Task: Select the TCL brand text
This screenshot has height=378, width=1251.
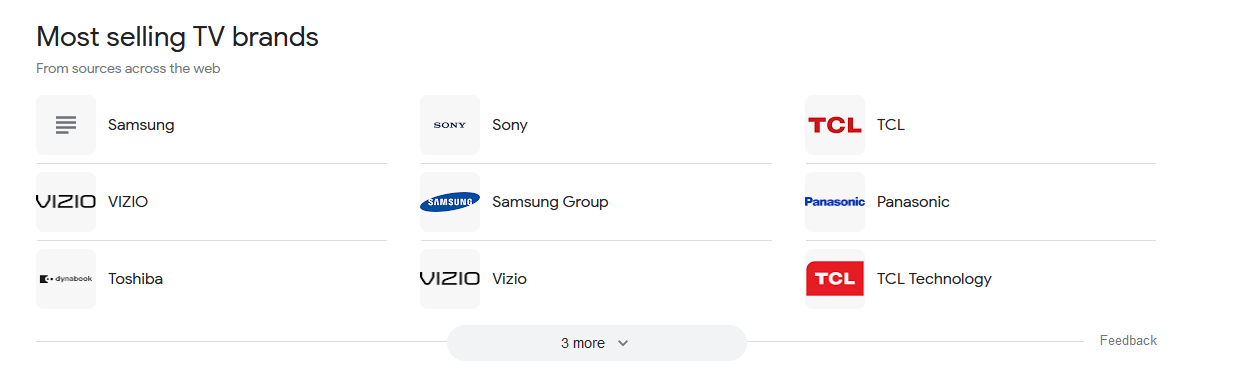Action: pos(891,125)
